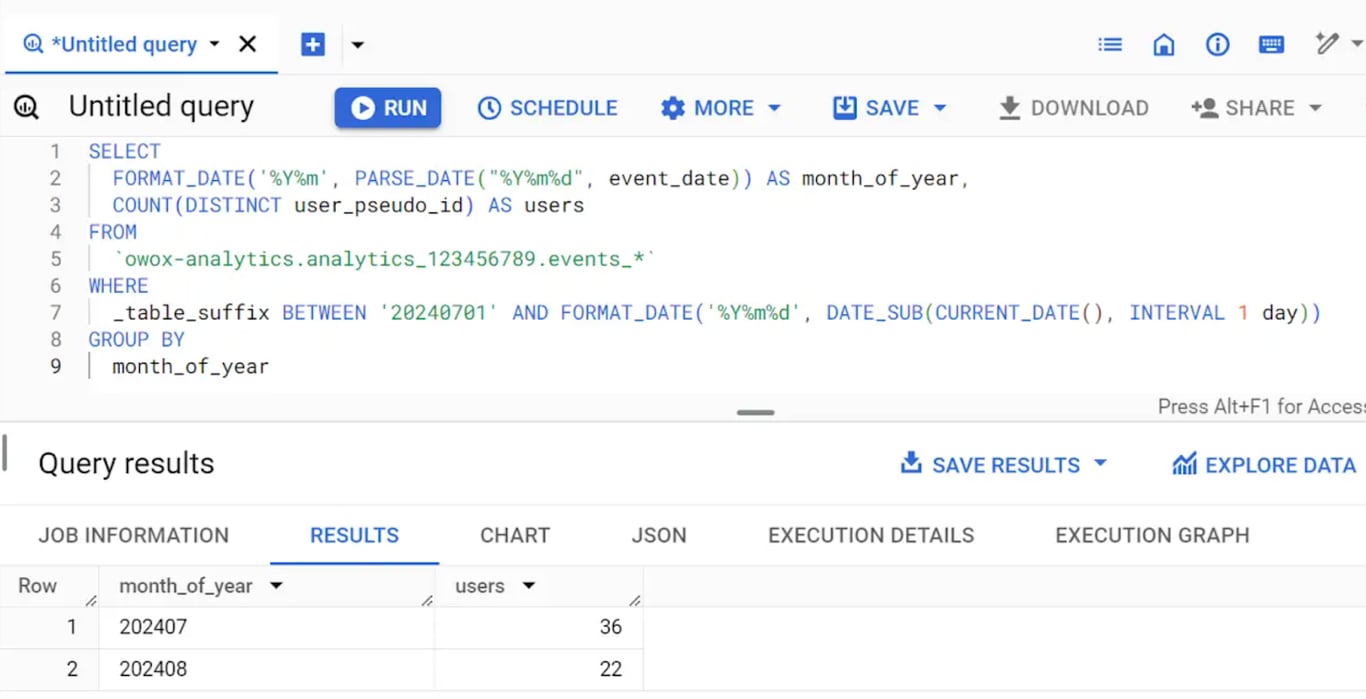The image size is (1366, 699).
Task: Open month_of_year column sort dropdown
Action: pos(276,586)
